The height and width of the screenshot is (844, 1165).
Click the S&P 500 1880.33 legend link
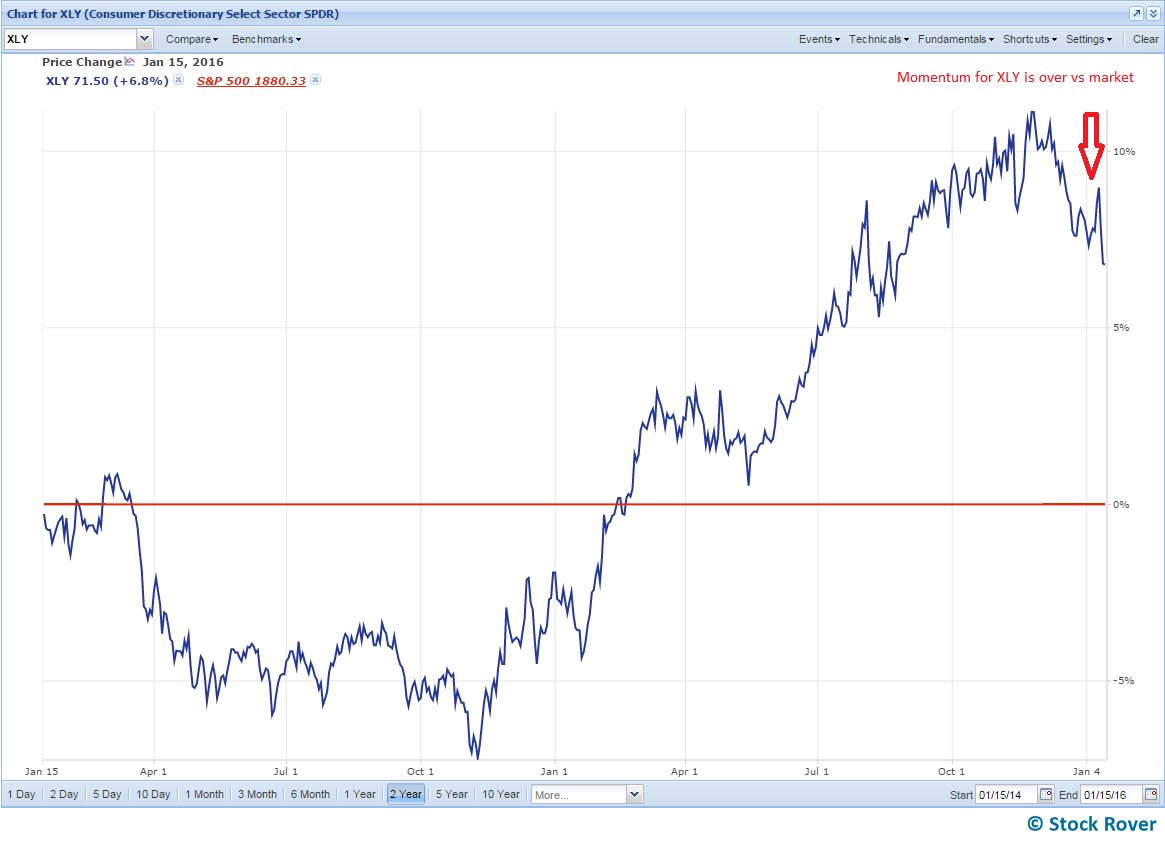pyautogui.click(x=251, y=81)
